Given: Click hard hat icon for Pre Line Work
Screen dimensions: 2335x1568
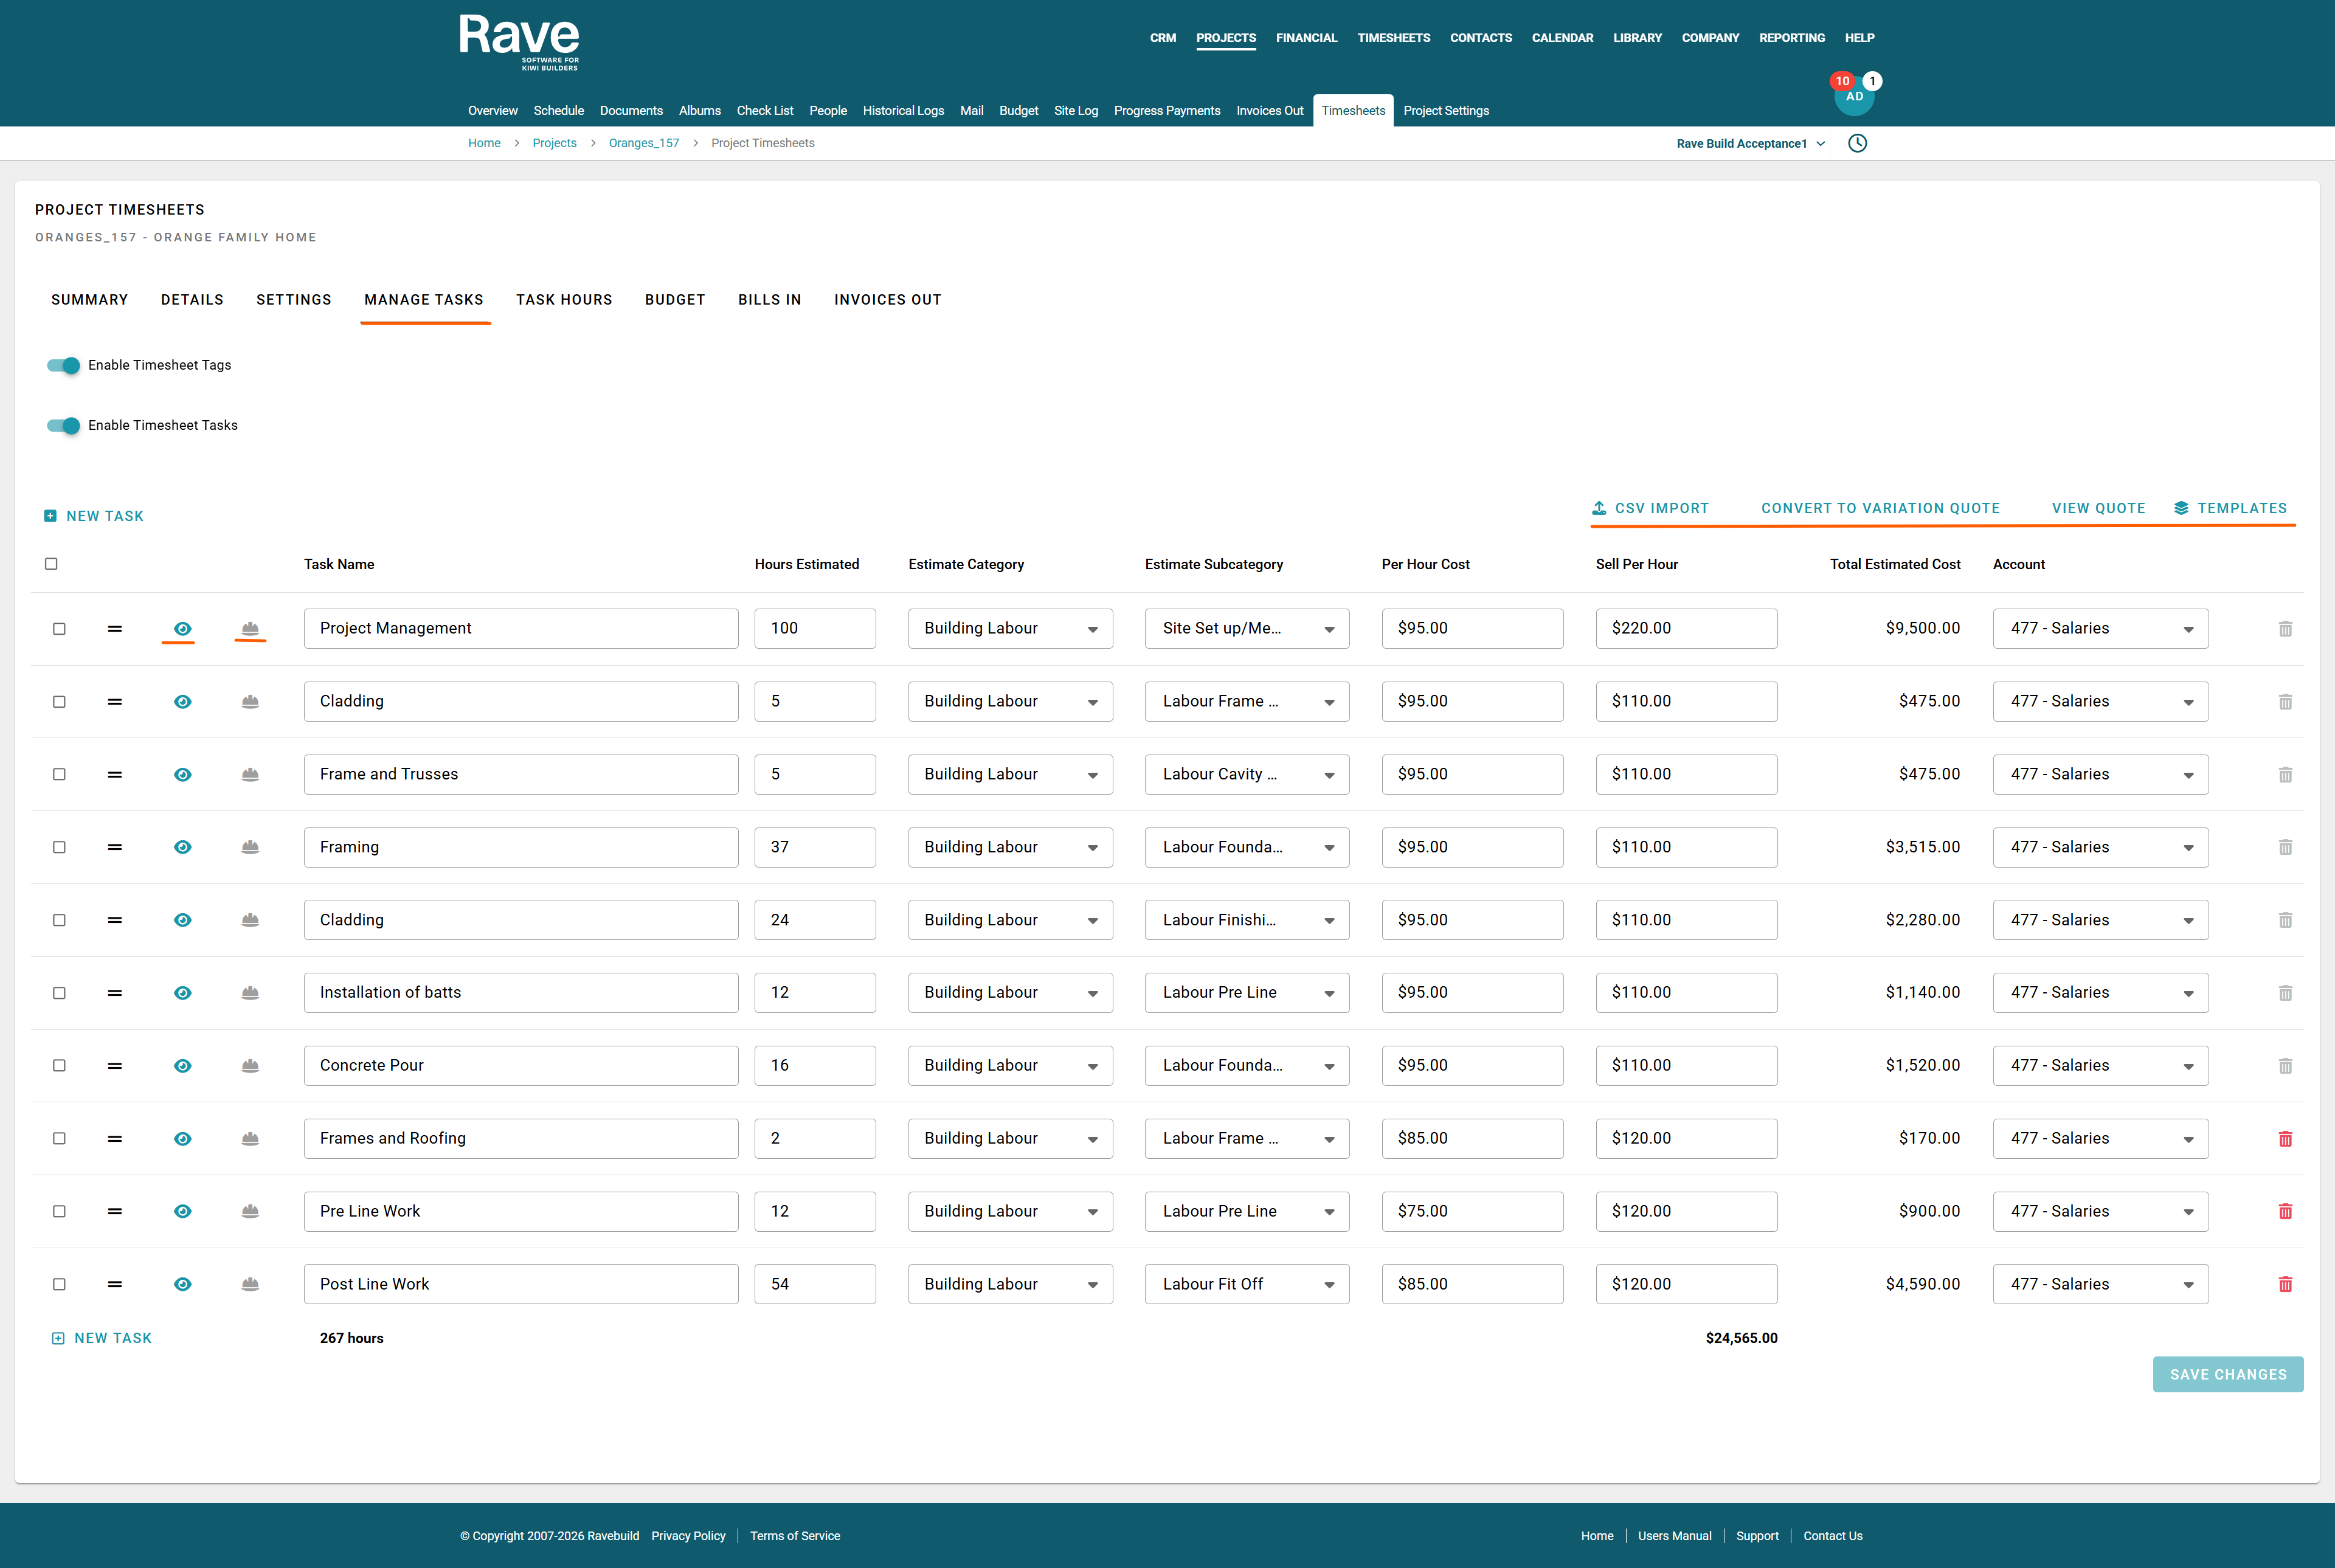Looking at the screenshot, I should 250,1211.
